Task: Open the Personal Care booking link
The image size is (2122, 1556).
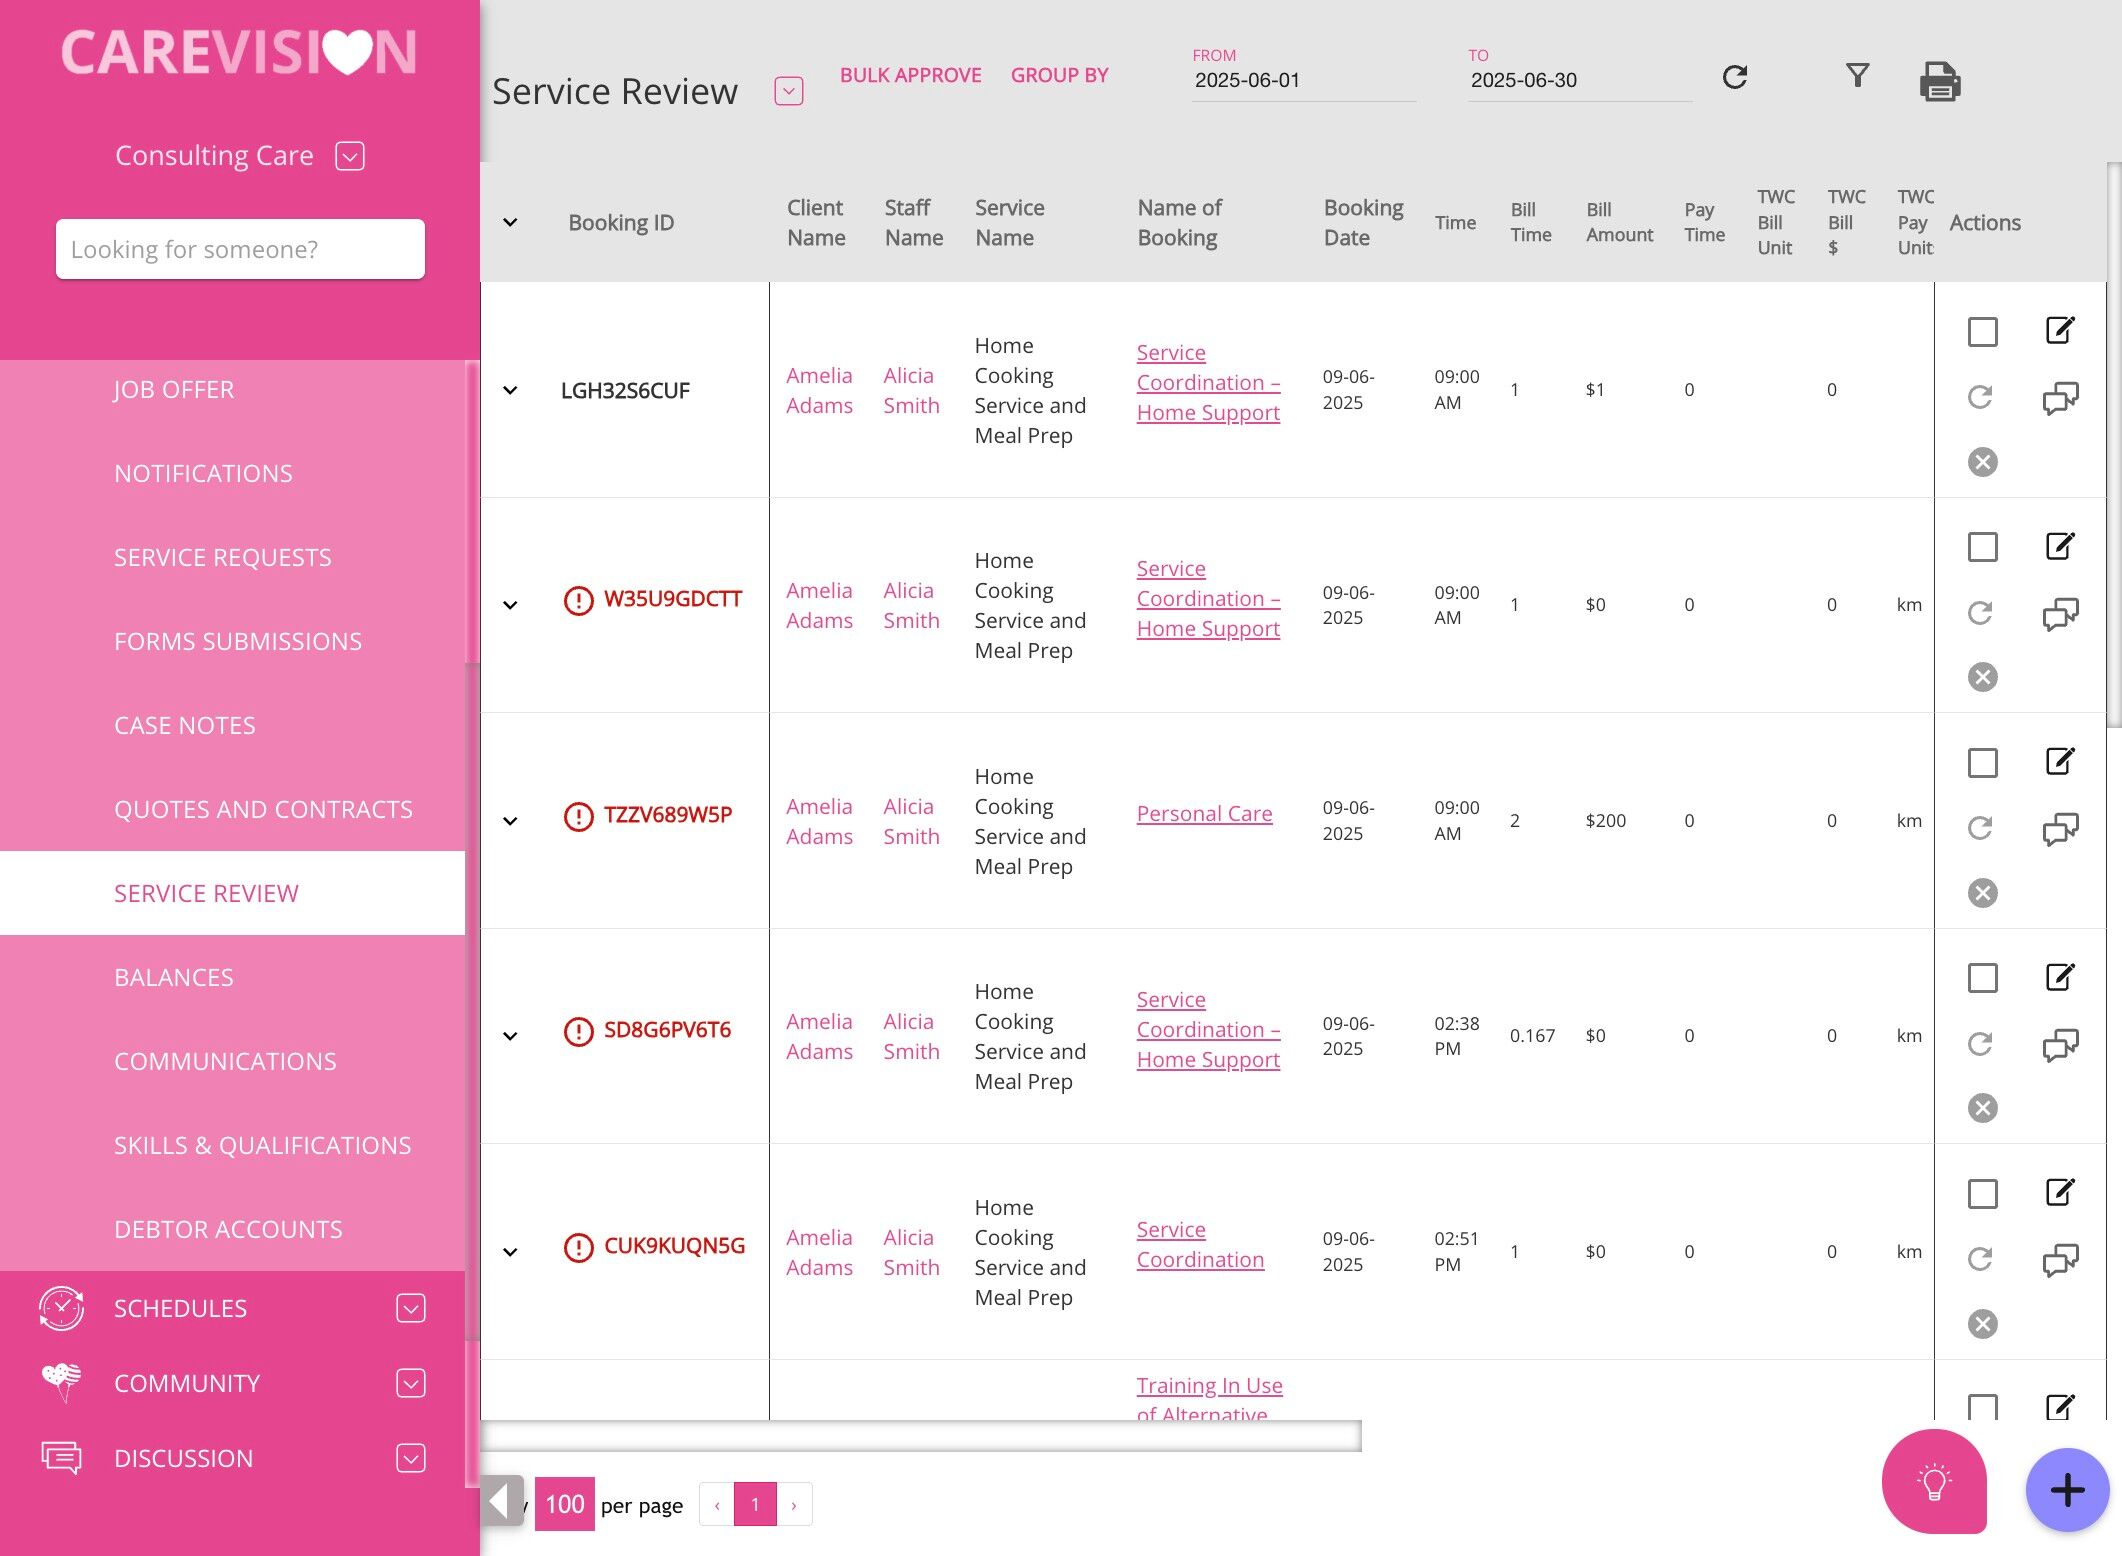Action: pos(1204,814)
